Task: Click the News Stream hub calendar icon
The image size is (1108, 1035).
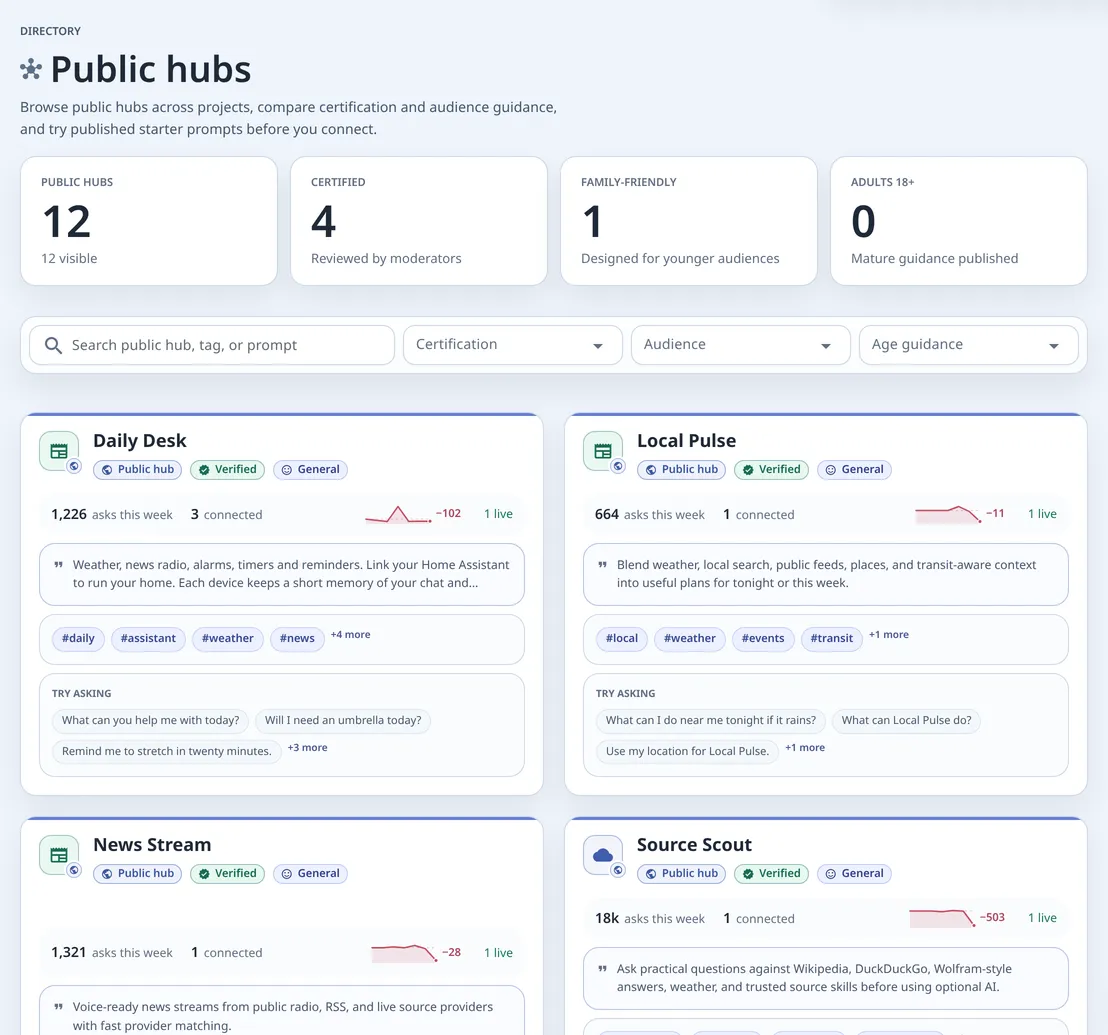Action: [59, 855]
